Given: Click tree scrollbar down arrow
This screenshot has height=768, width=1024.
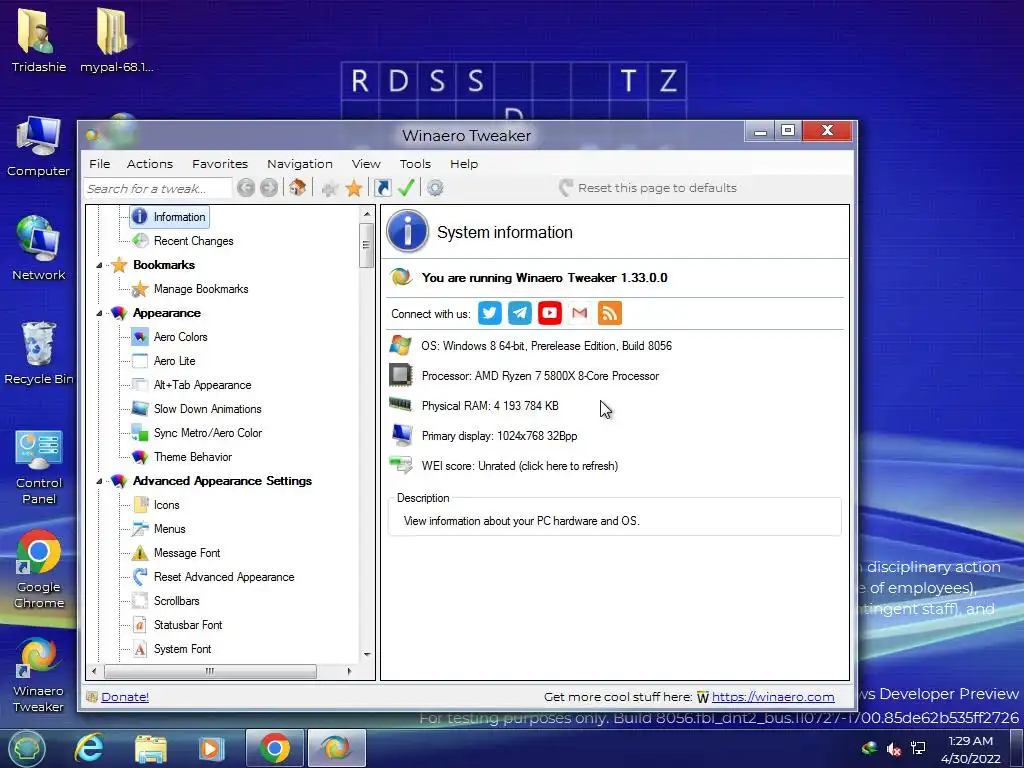Looking at the screenshot, I should [x=367, y=654].
